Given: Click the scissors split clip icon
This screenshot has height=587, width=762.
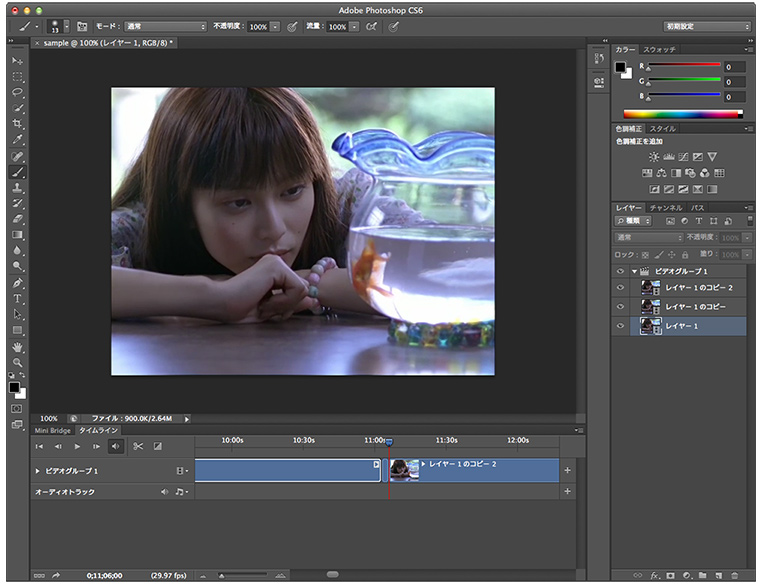Looking at the screenshot, I should [x=138, y=446].
